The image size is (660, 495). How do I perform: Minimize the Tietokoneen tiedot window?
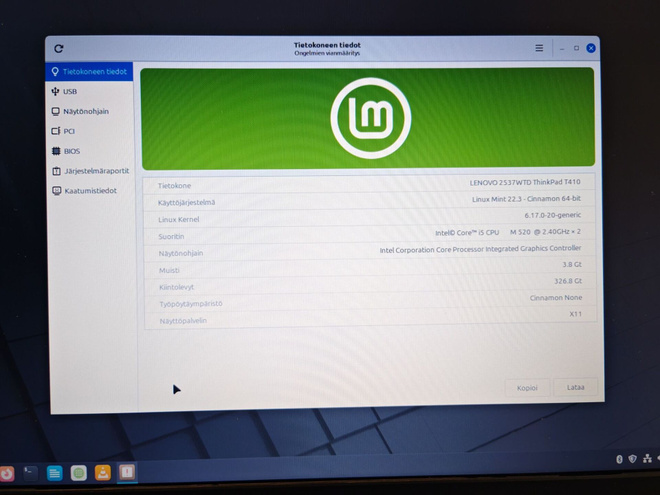click(562, 49)
